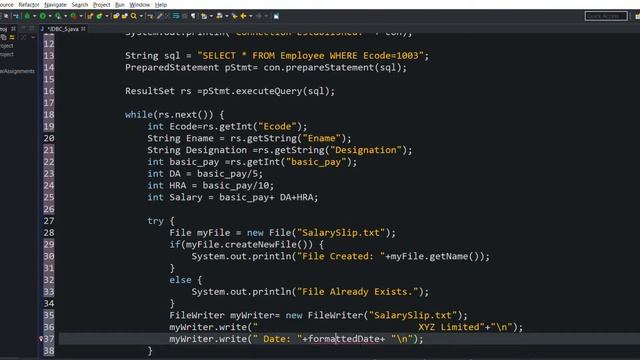Expand the Run launch dropdown arrow

(x=50, y=16)
